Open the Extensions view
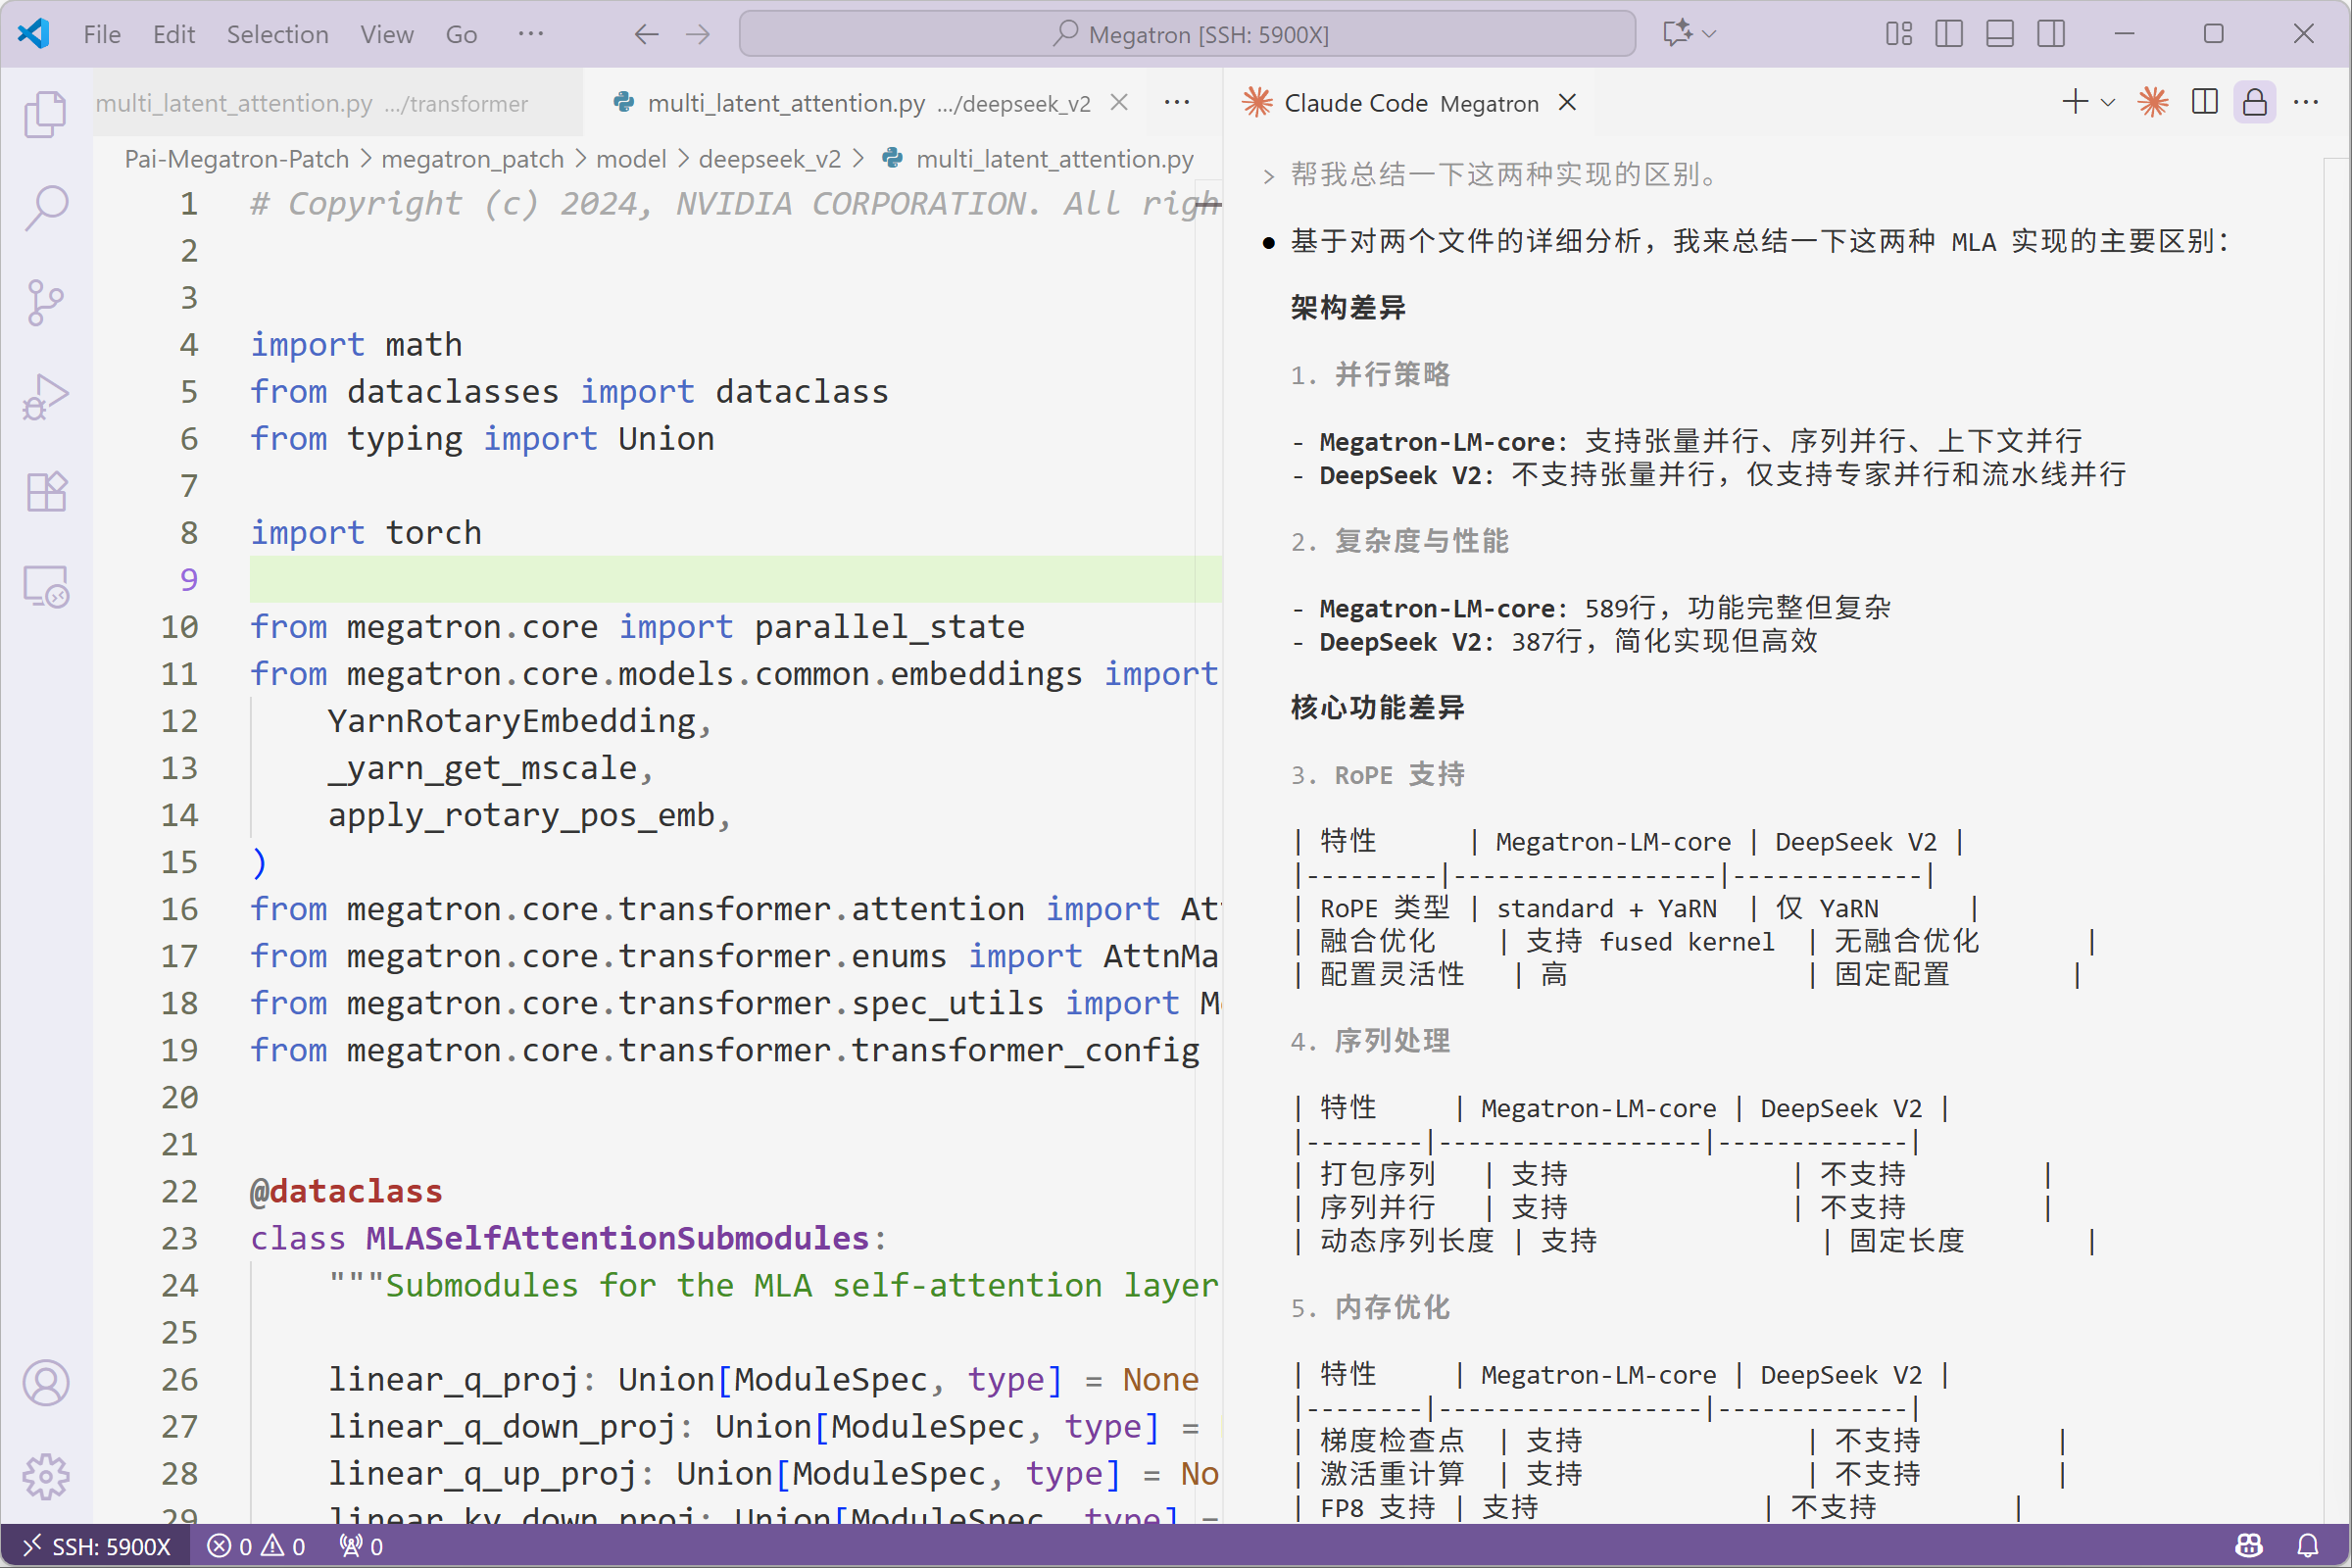The width and height of the screenshot is (2352, 1568). pyautogui.click(x=46, y=491)
